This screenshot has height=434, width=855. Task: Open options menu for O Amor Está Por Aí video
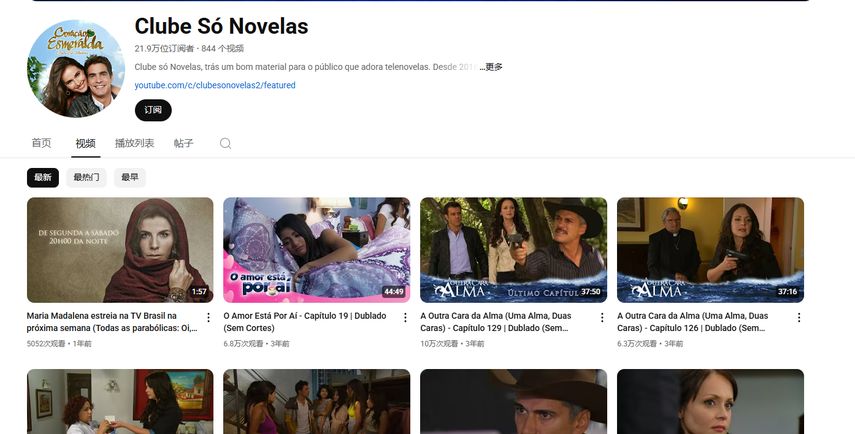pos(405,317)
